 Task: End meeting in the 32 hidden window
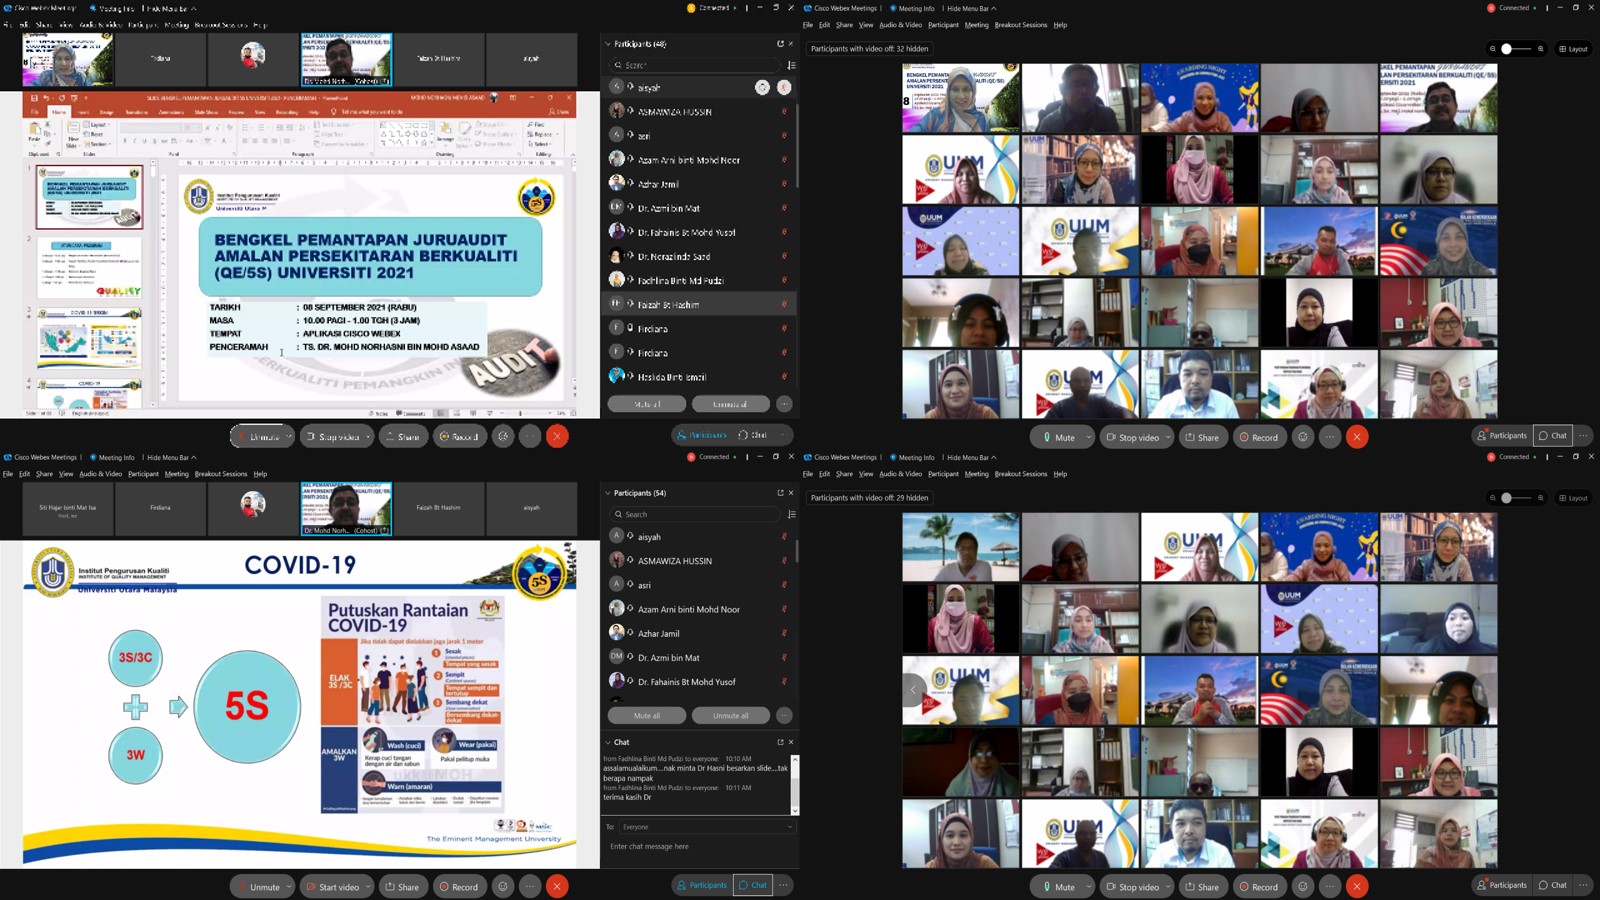pyautogui.click(x=1357, y=437)
